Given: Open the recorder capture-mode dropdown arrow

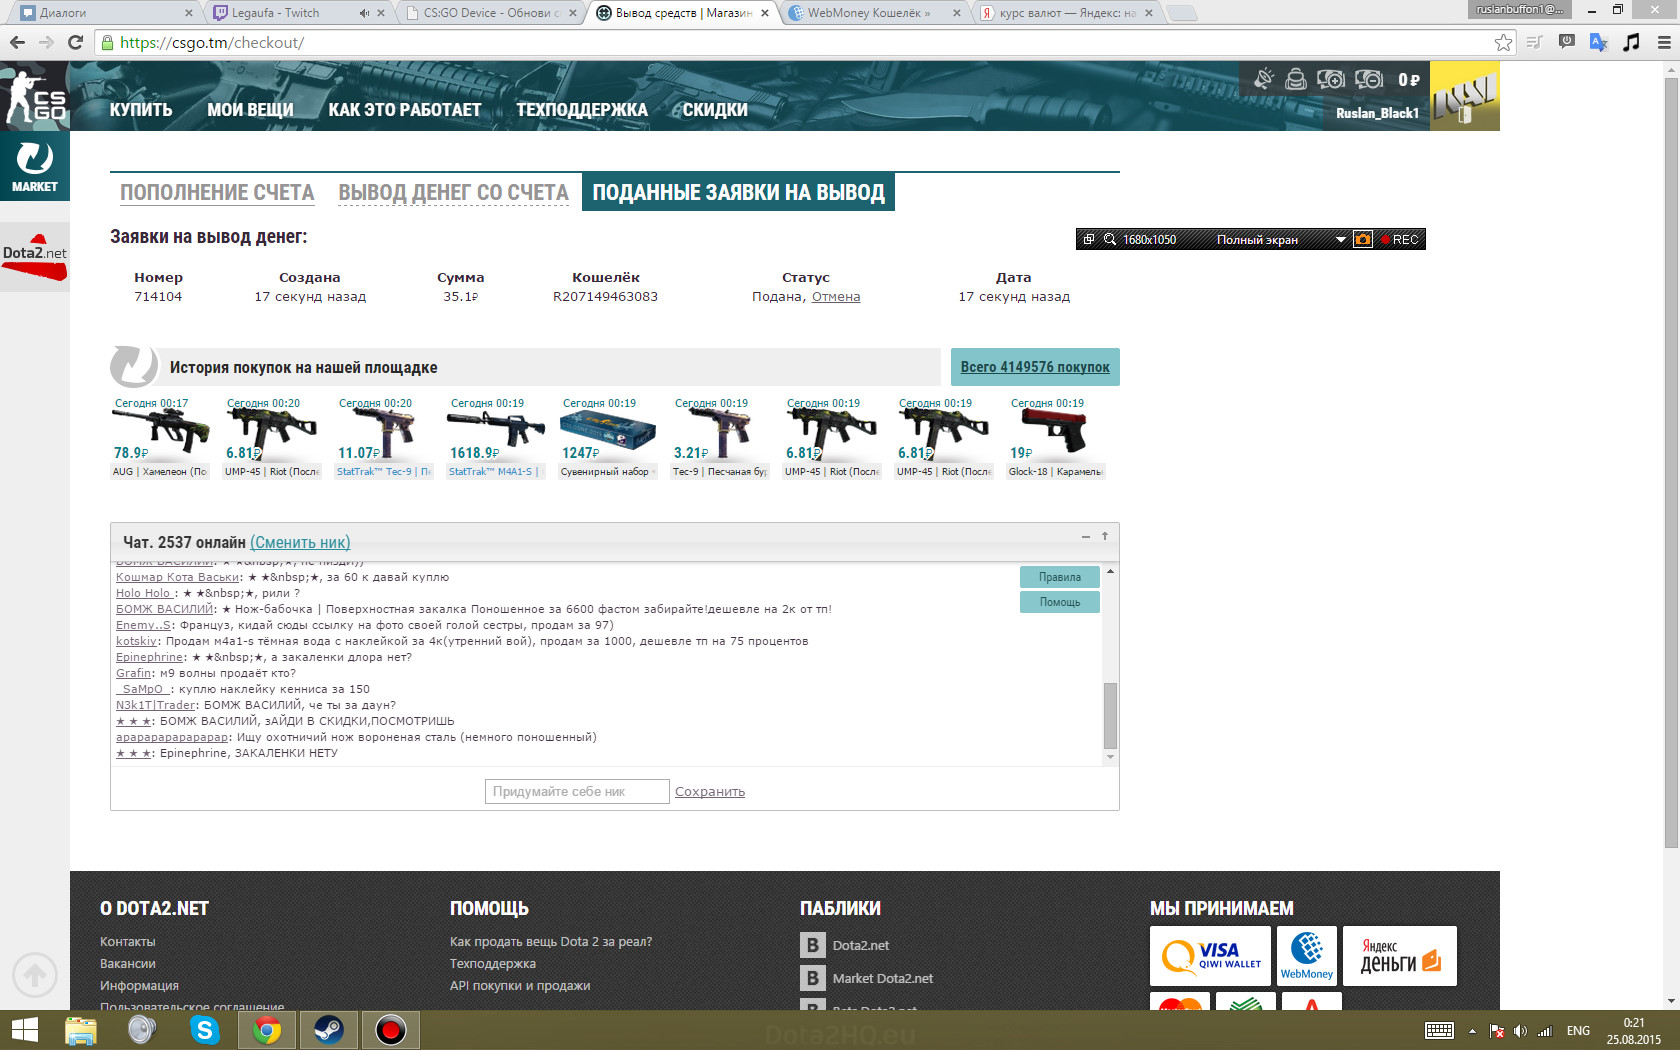Looking at the screenshot, I should [x=1341, y=239].
